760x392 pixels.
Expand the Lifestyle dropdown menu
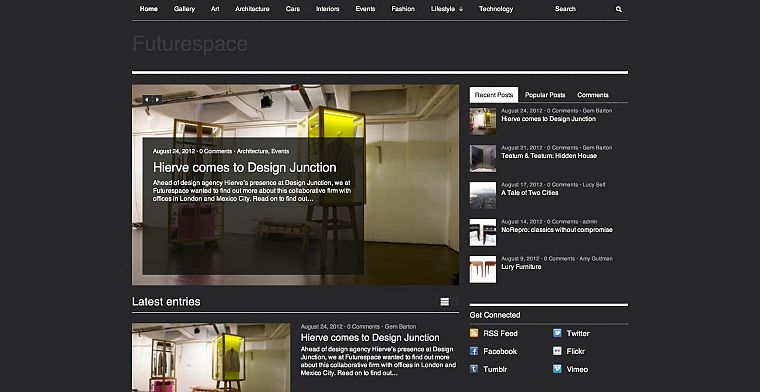pyautogui.click(x=446, y=9)
